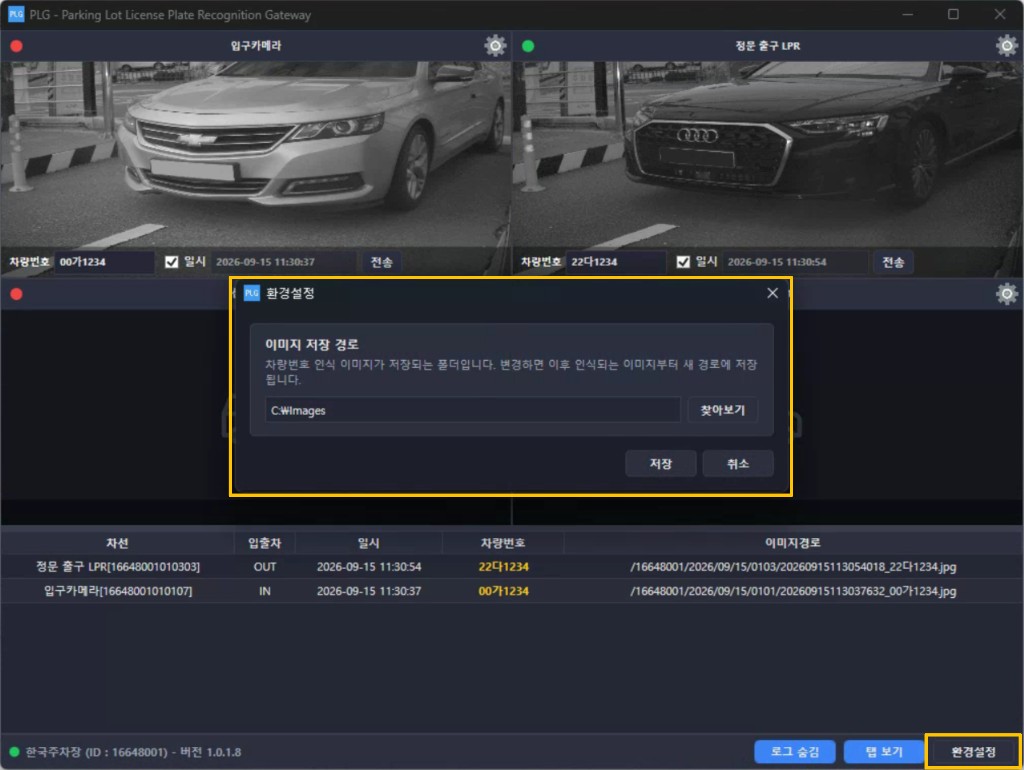Click the green connection dot beside 한국주차장
Image resolution: width=1024 pixels, height=770 pixels.
14,752
